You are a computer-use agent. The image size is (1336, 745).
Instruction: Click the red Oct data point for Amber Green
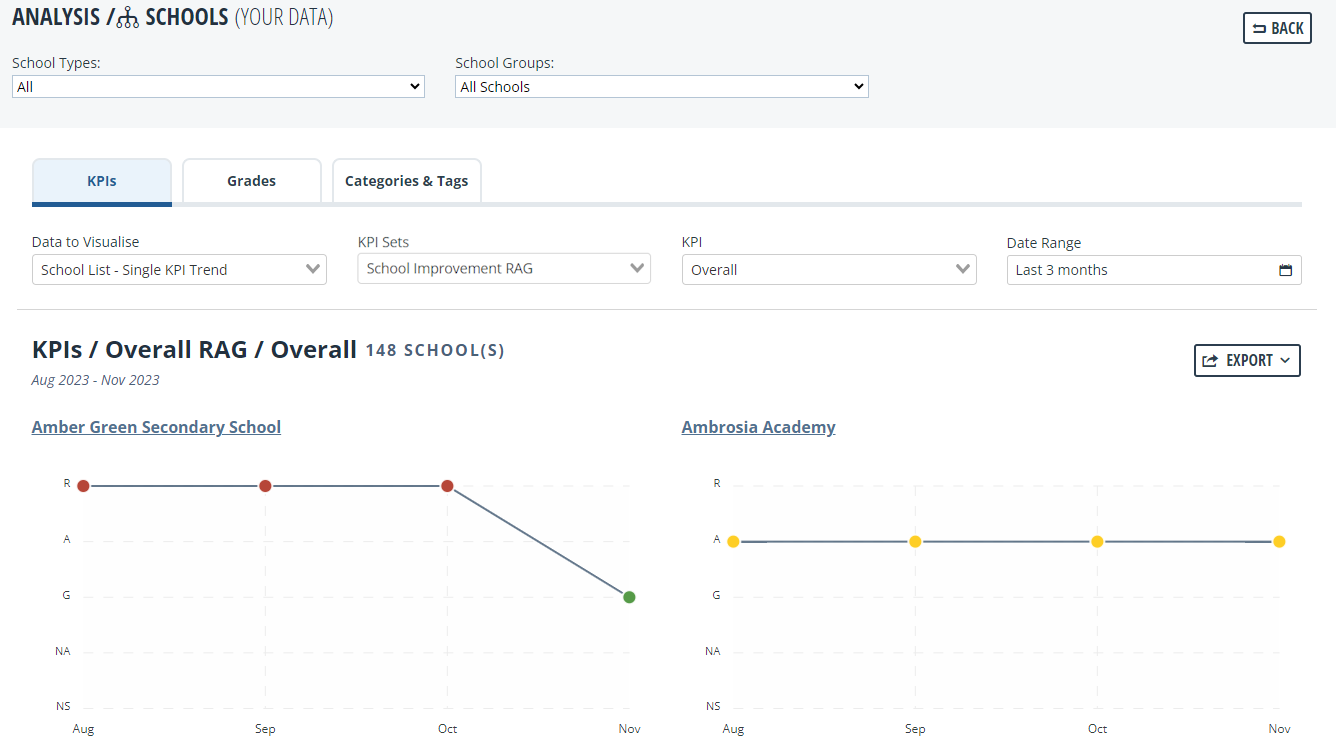click(x=447, y=486)
